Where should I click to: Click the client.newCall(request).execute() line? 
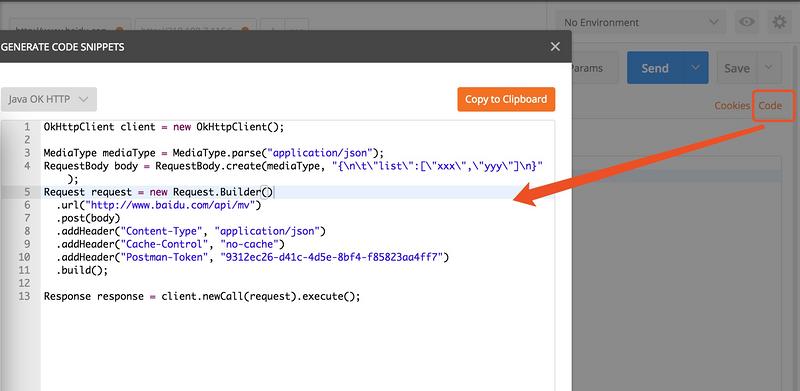(x=202, y=297)
